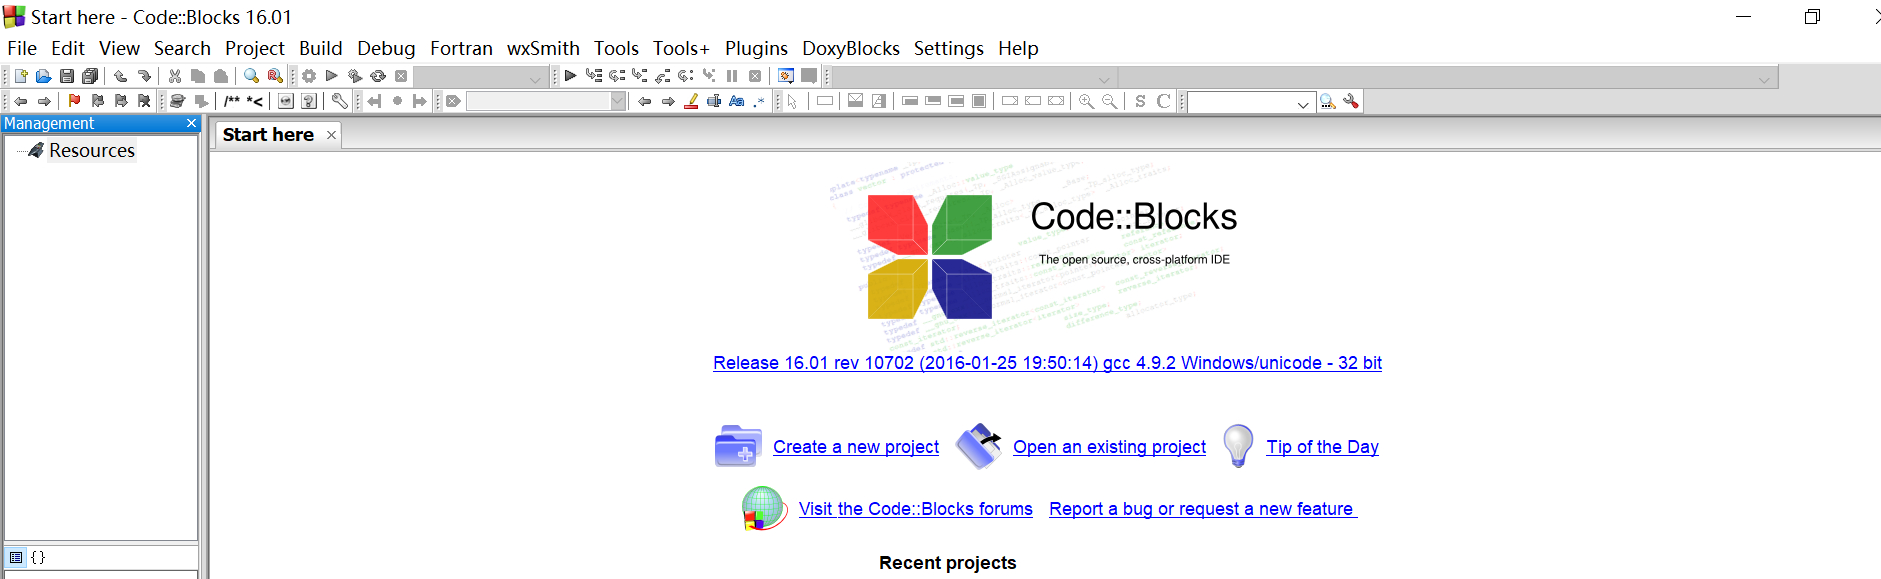Click the Match case Aa icon
The image size is (1881, 579).
pos(737,101)
